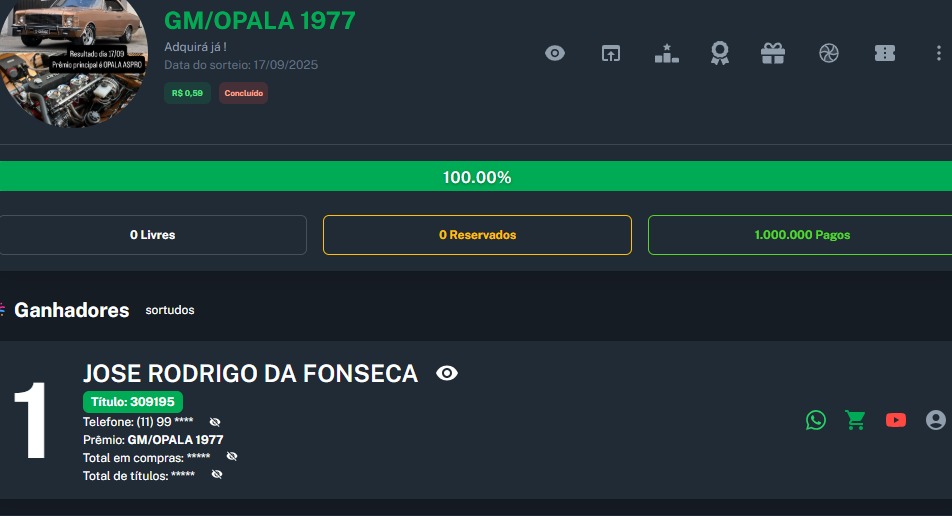Unhide the Total de títulos value
952x516 pixels.
[217, 474]
